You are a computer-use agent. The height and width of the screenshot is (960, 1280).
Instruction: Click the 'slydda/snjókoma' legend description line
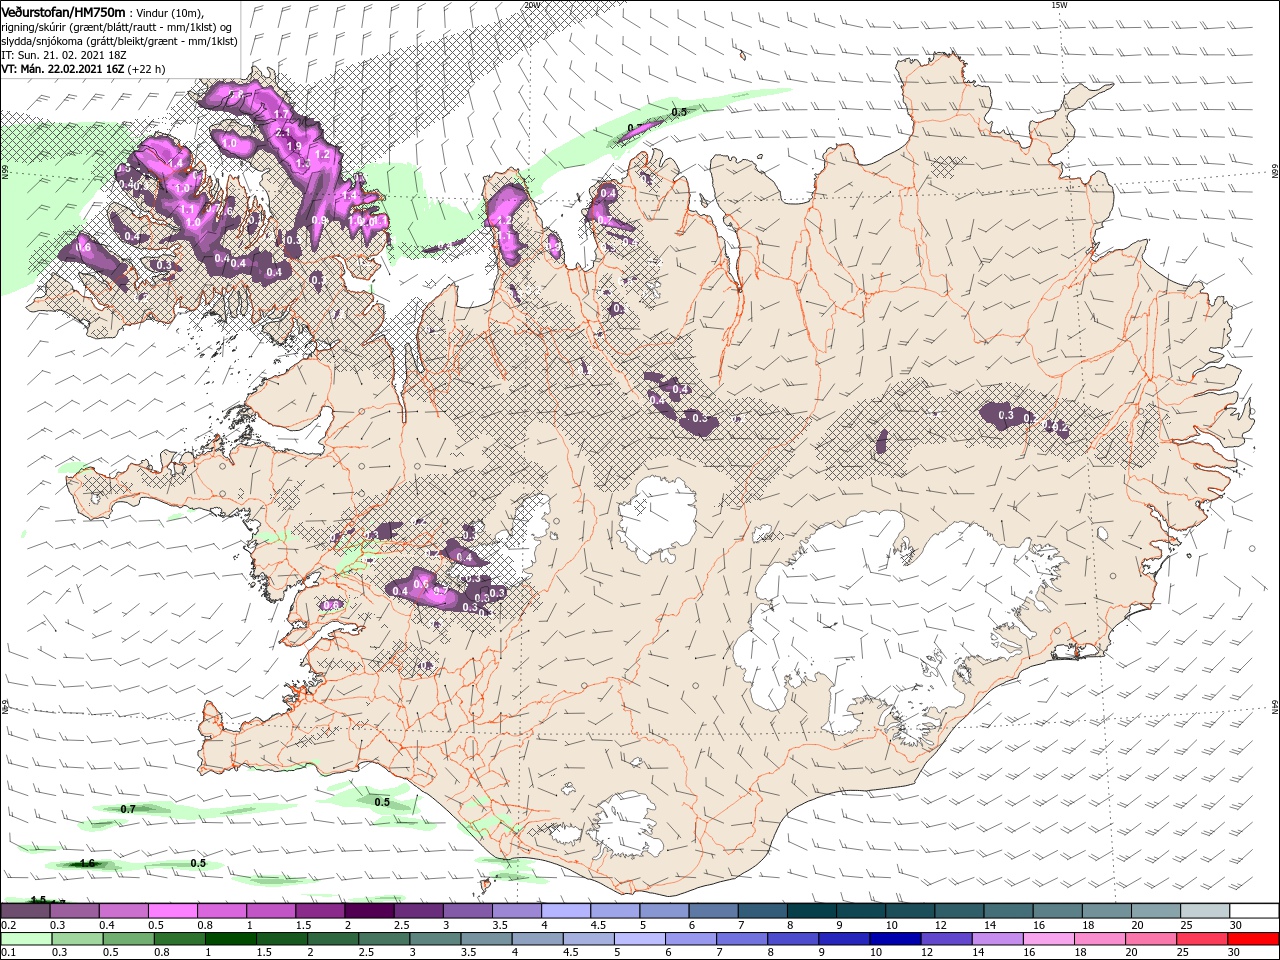[x=120, y=41]
